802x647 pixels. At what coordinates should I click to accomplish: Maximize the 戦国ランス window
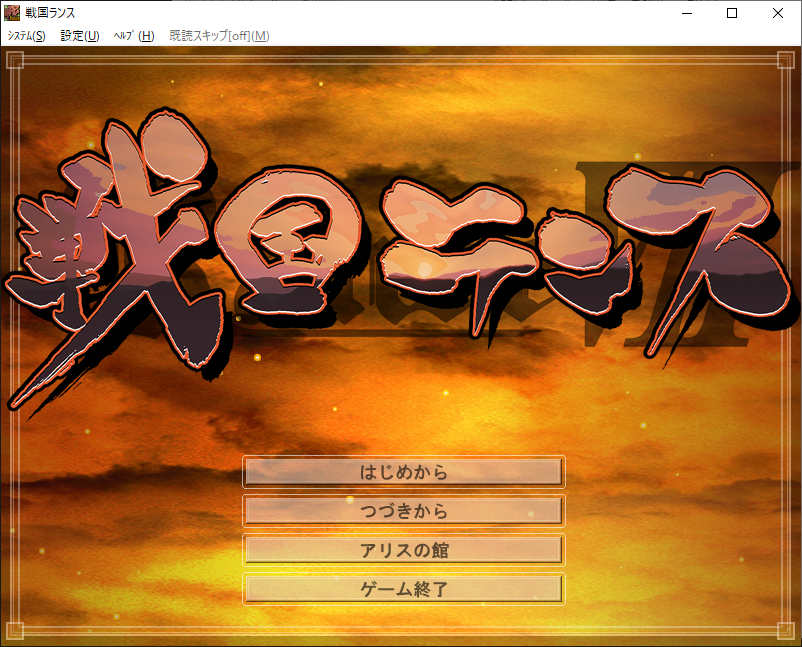(x=732, y=13)
